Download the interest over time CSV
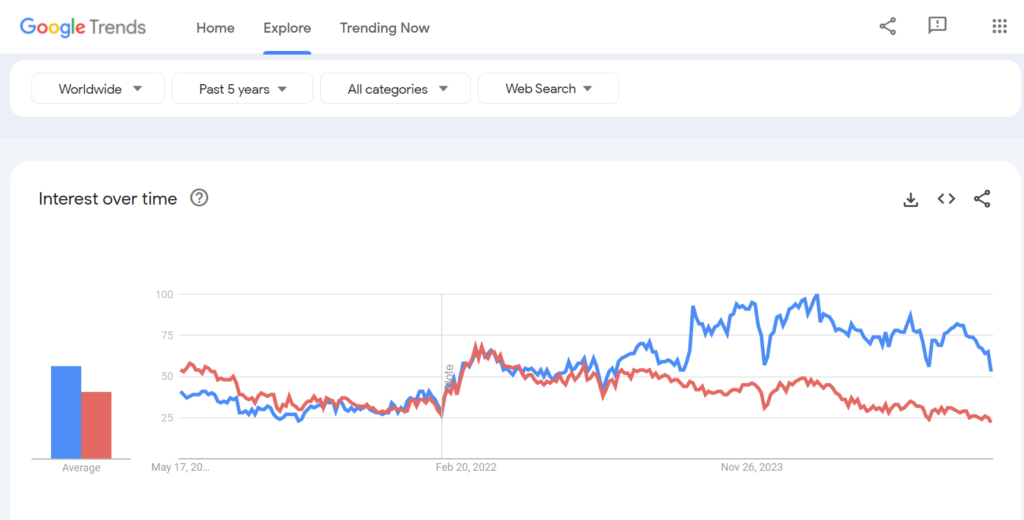The height and width of the screenshot is (520, 1024). pyautogui.click(x=910, y=199)
